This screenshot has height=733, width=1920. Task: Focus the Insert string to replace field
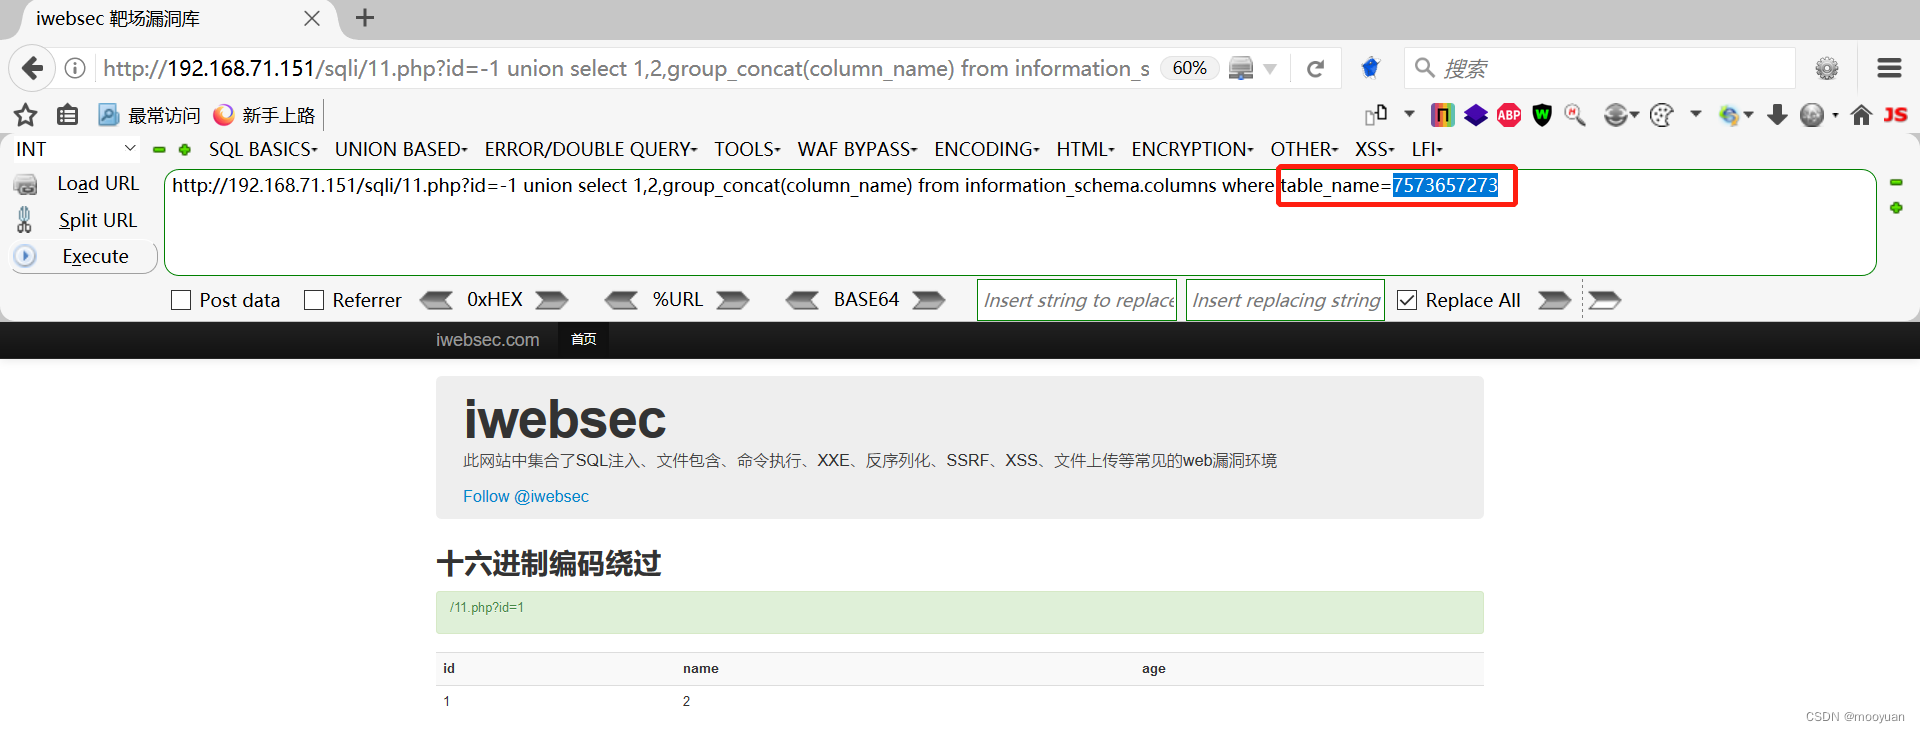point(1077,300)
